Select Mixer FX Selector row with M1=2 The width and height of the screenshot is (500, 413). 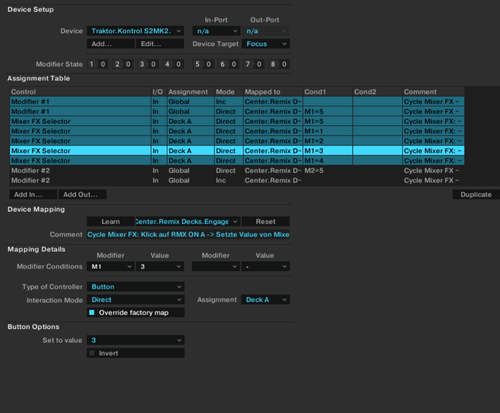tap(237, 141)
